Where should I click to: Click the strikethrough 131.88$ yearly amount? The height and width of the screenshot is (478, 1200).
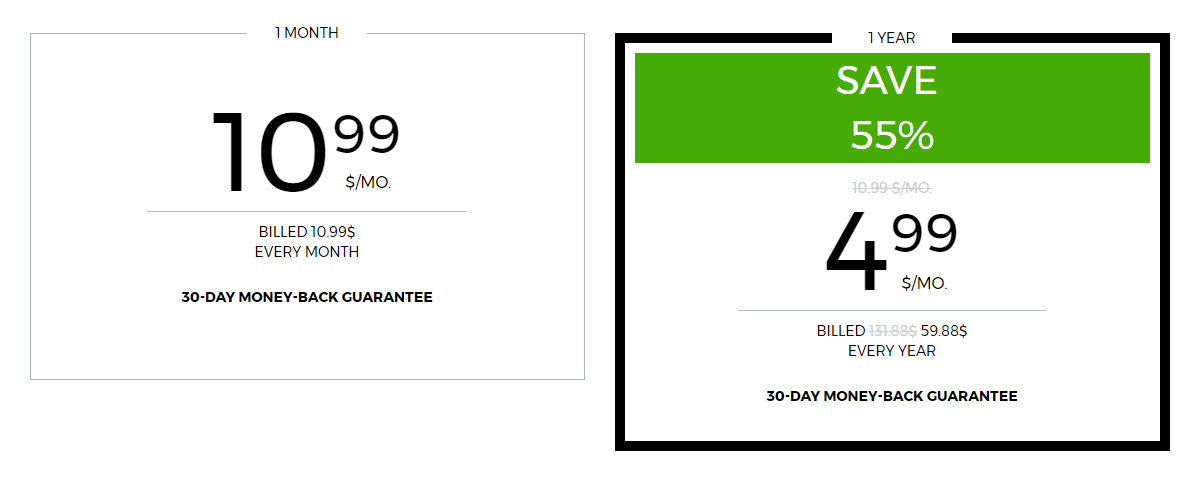893,330
